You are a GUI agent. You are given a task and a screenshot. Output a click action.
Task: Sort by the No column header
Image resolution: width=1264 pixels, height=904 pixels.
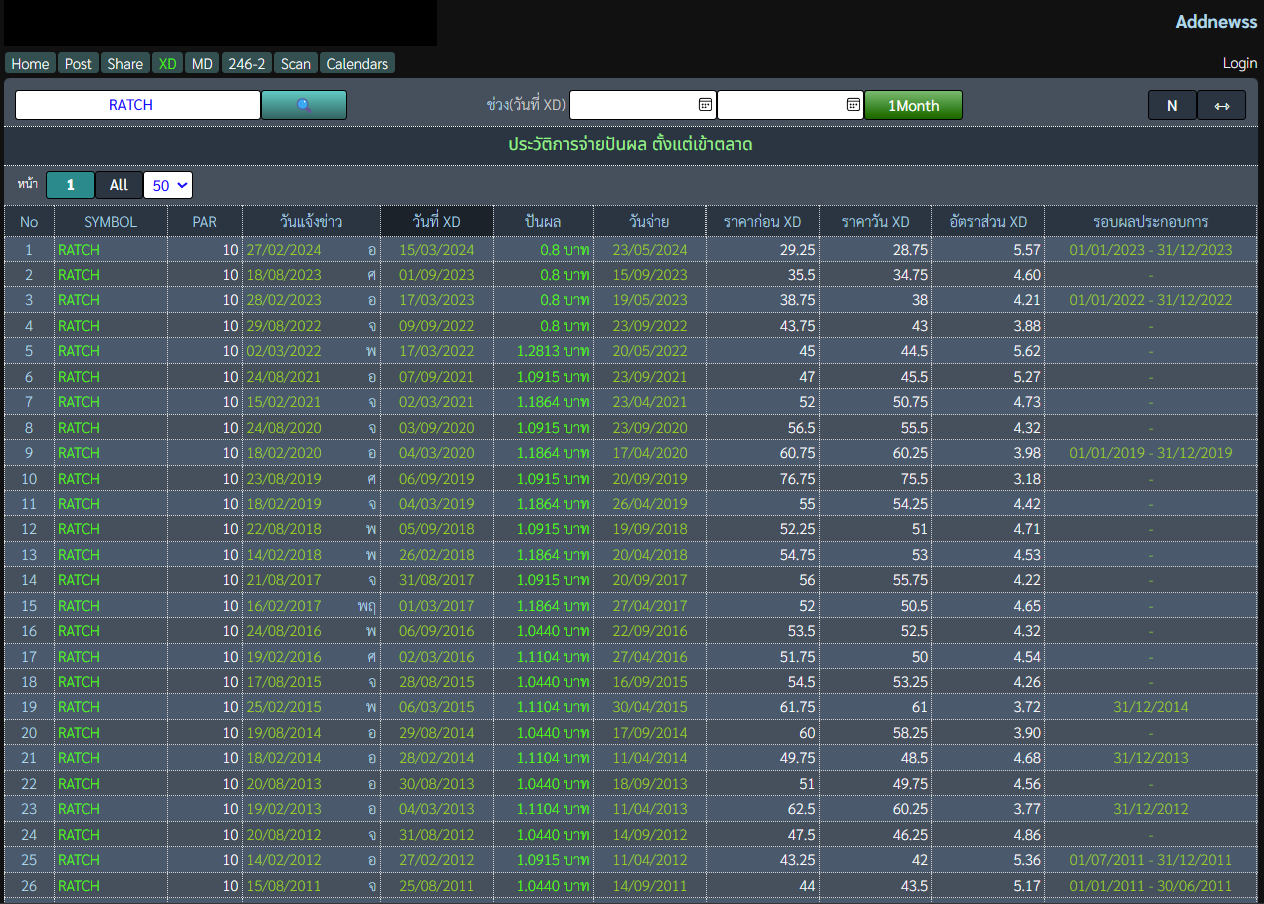[x=29, y=221]
